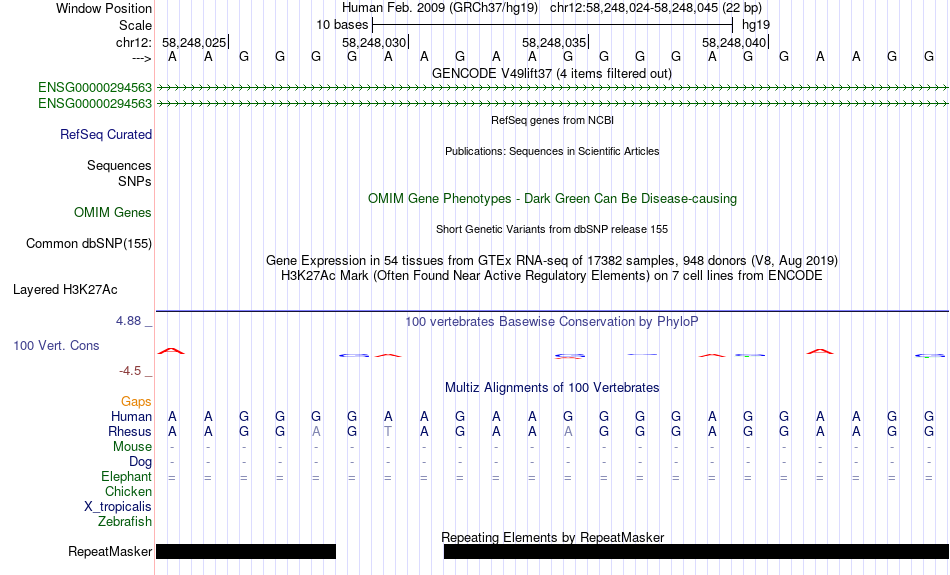Open Gene Expression in 54 tissues GTEx title
This screenshot has width=950, height=575.
(552, 261)
